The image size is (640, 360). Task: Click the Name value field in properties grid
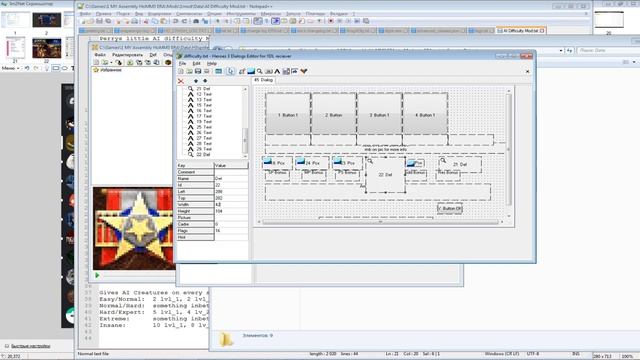[231, 179]
